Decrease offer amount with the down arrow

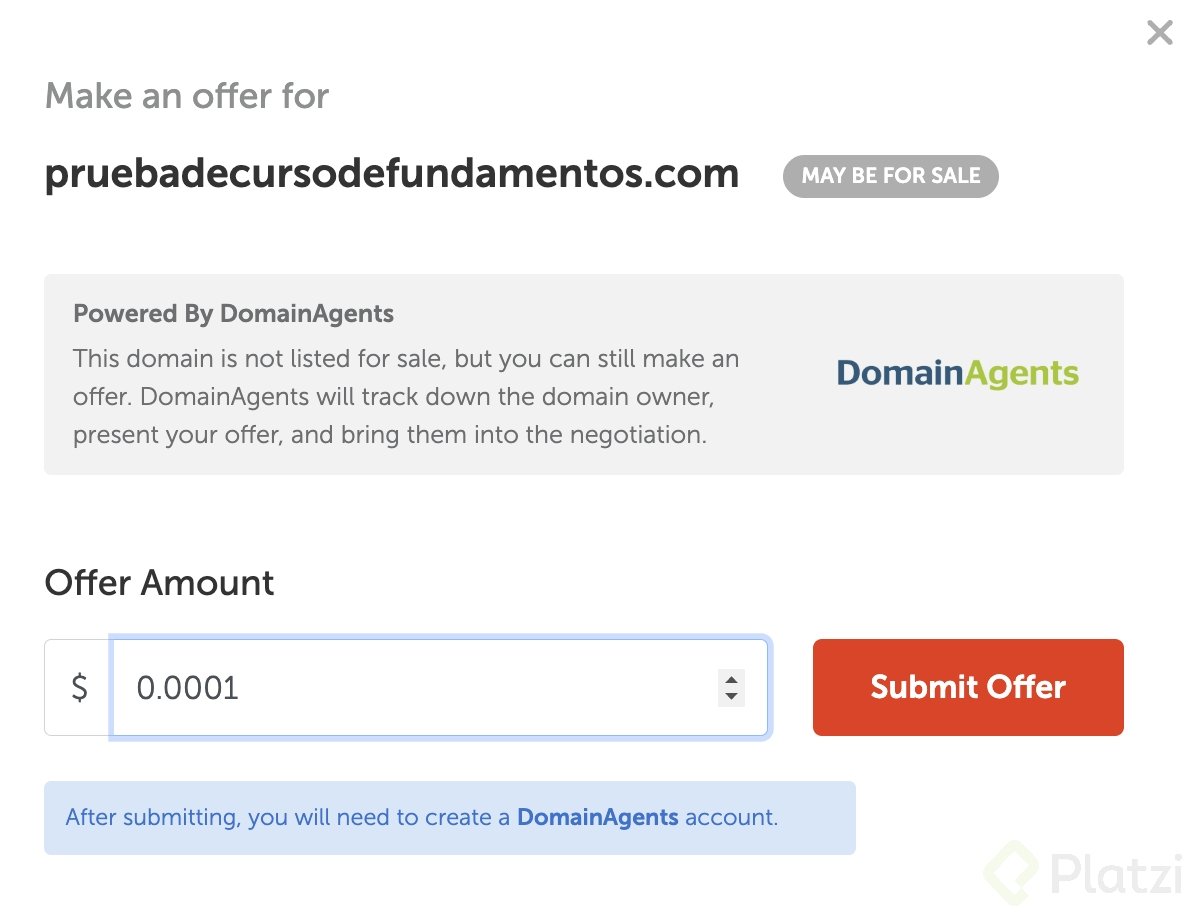731,697
